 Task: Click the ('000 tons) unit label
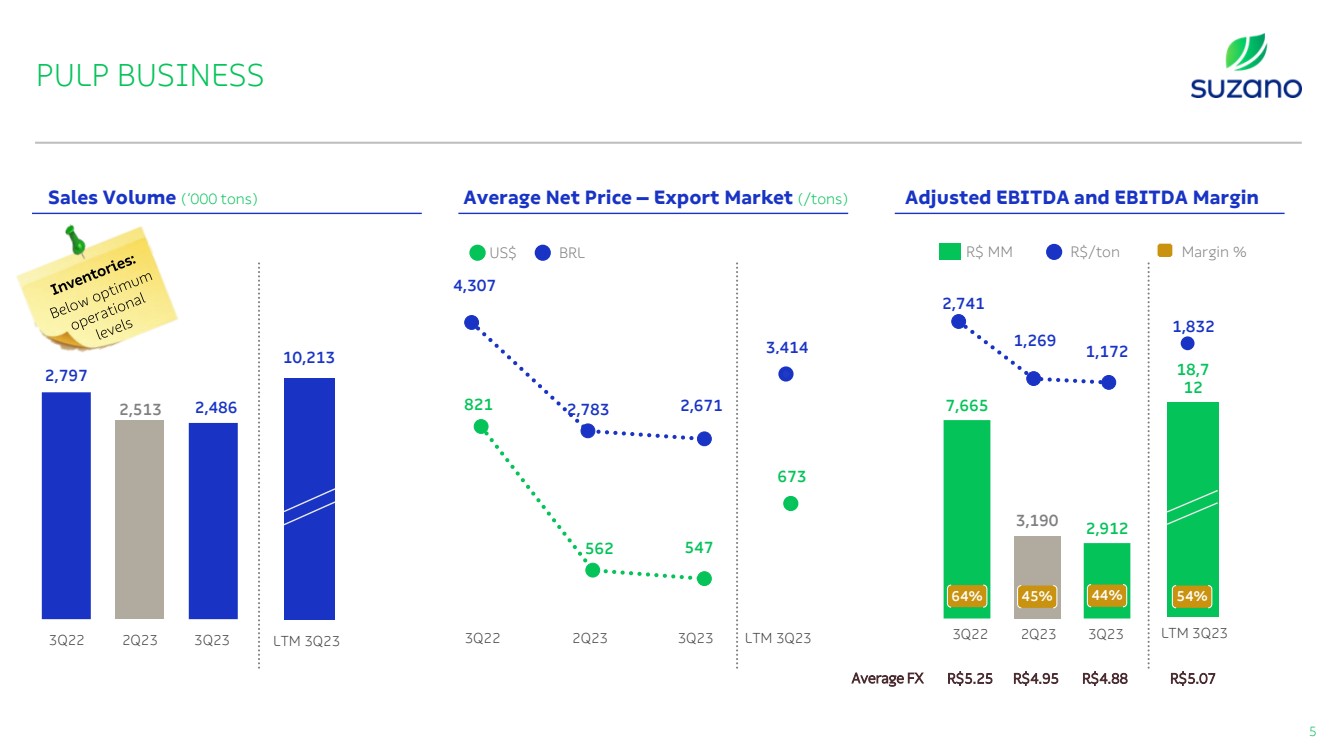tap(219, 199)
